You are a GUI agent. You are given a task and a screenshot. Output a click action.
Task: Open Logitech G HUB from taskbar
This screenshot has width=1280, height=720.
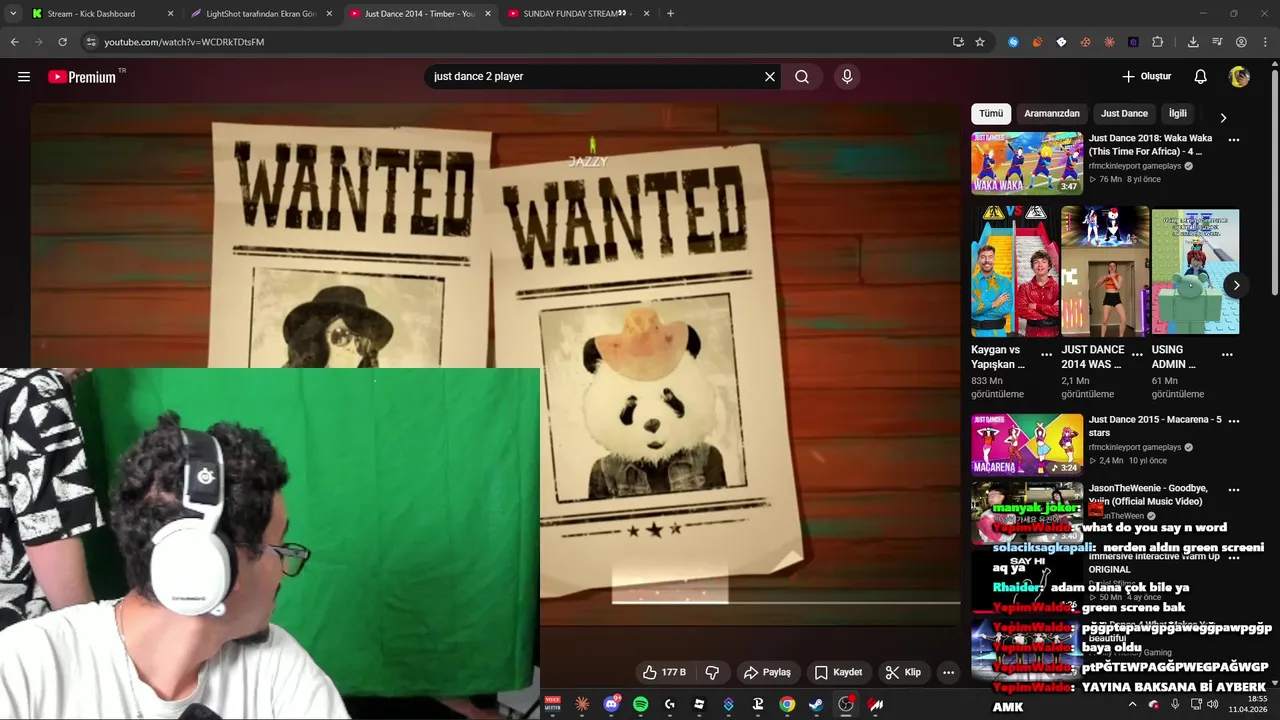pyautogui.click(x=670, y=704)
